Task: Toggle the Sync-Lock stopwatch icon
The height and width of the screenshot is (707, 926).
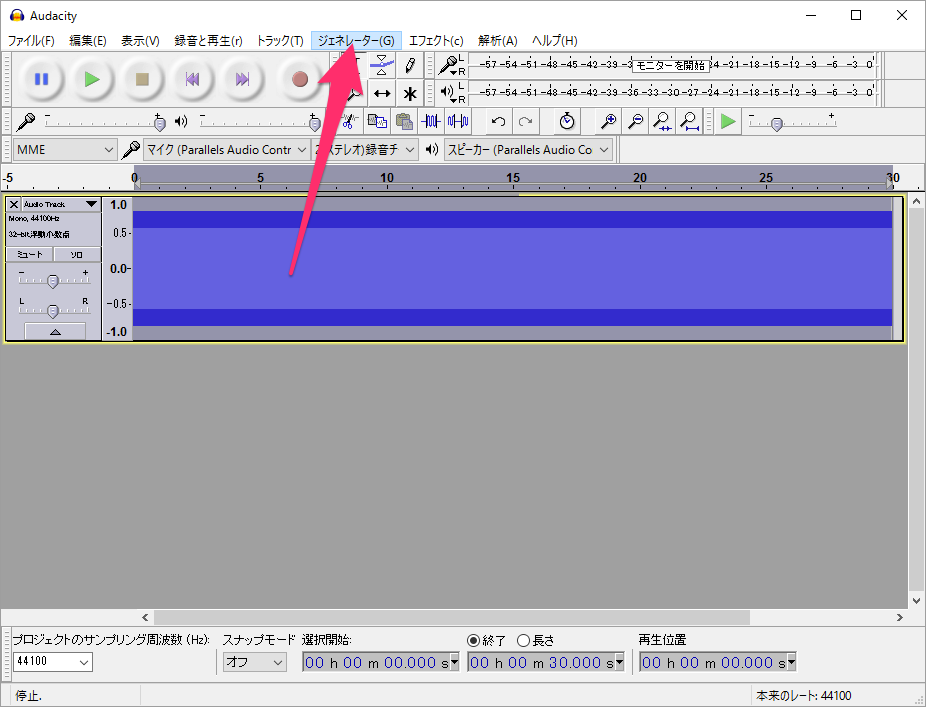Action: tap(567, 122)
